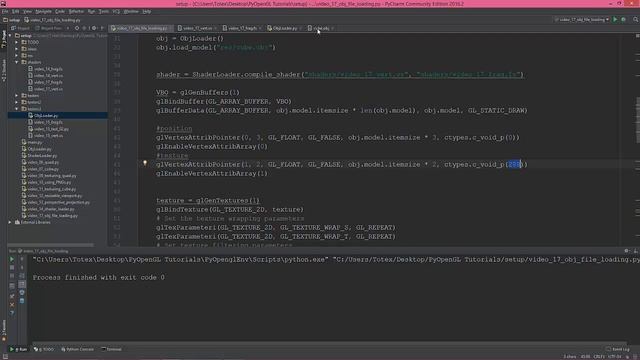Collapse the setup project root node
640x360 pixels.
click(10, 36)
